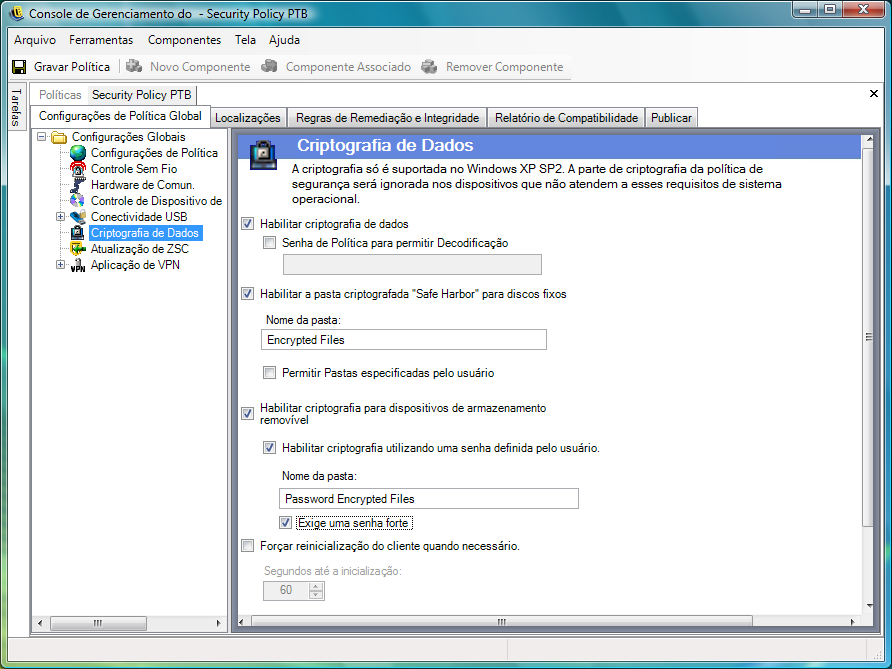Open the Ajuda menu
This screenshot has width=892, height=669.
[x=284, y=40]
